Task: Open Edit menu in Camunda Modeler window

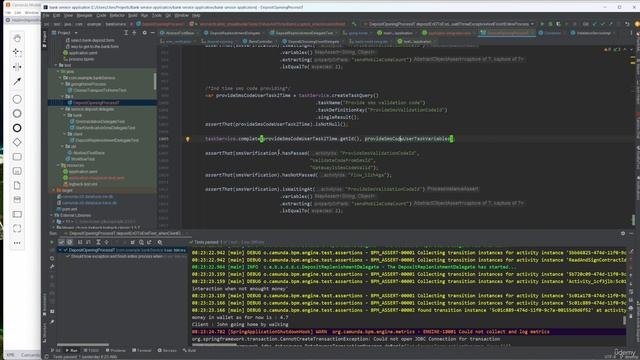Action: point(18,13)
